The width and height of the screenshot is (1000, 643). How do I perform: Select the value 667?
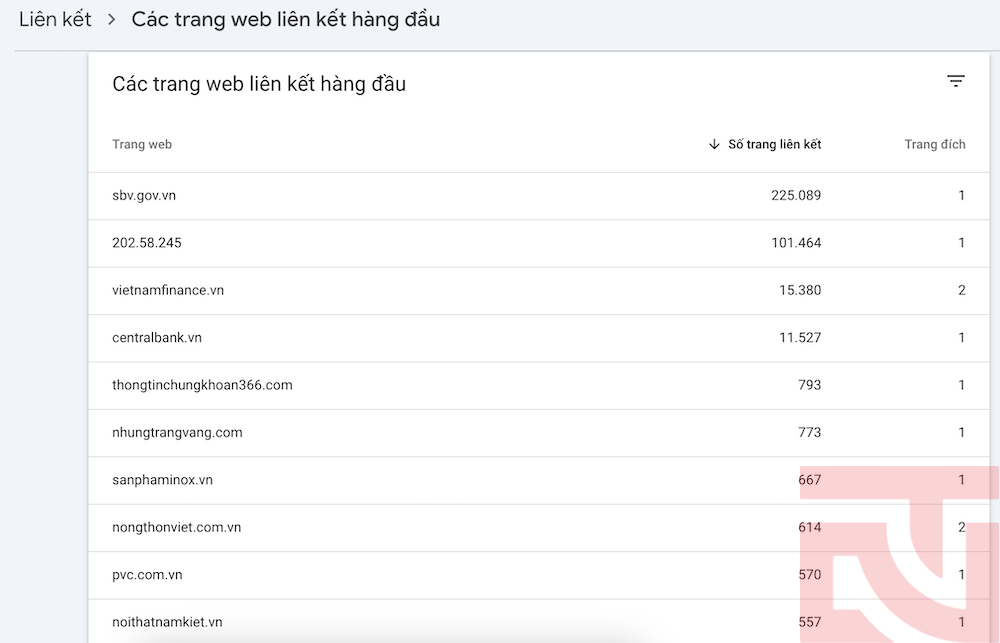coord(809,480)
